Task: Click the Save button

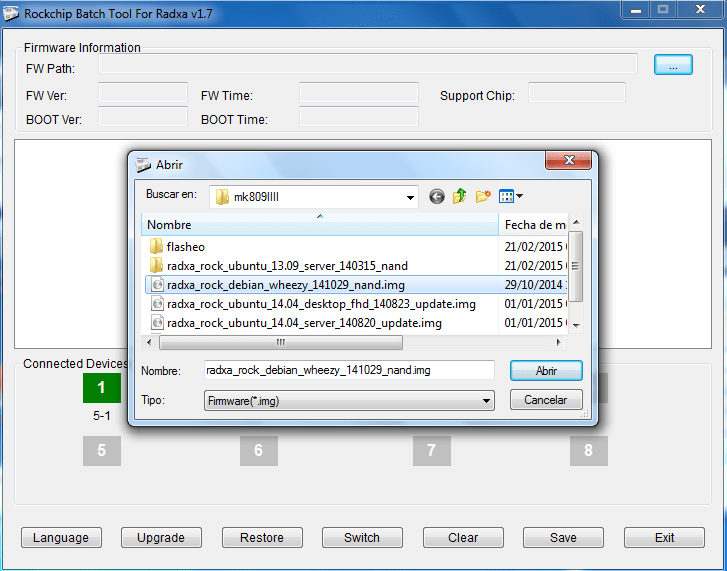Action: [563, 538]
